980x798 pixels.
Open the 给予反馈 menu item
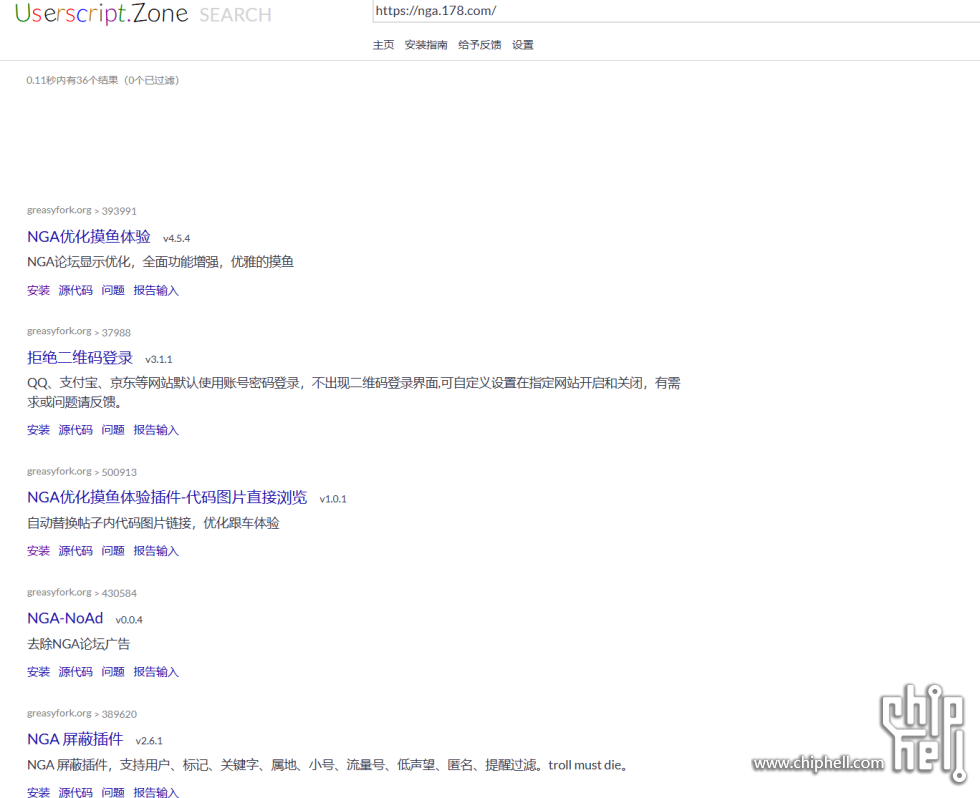click(x=479, y=45)
